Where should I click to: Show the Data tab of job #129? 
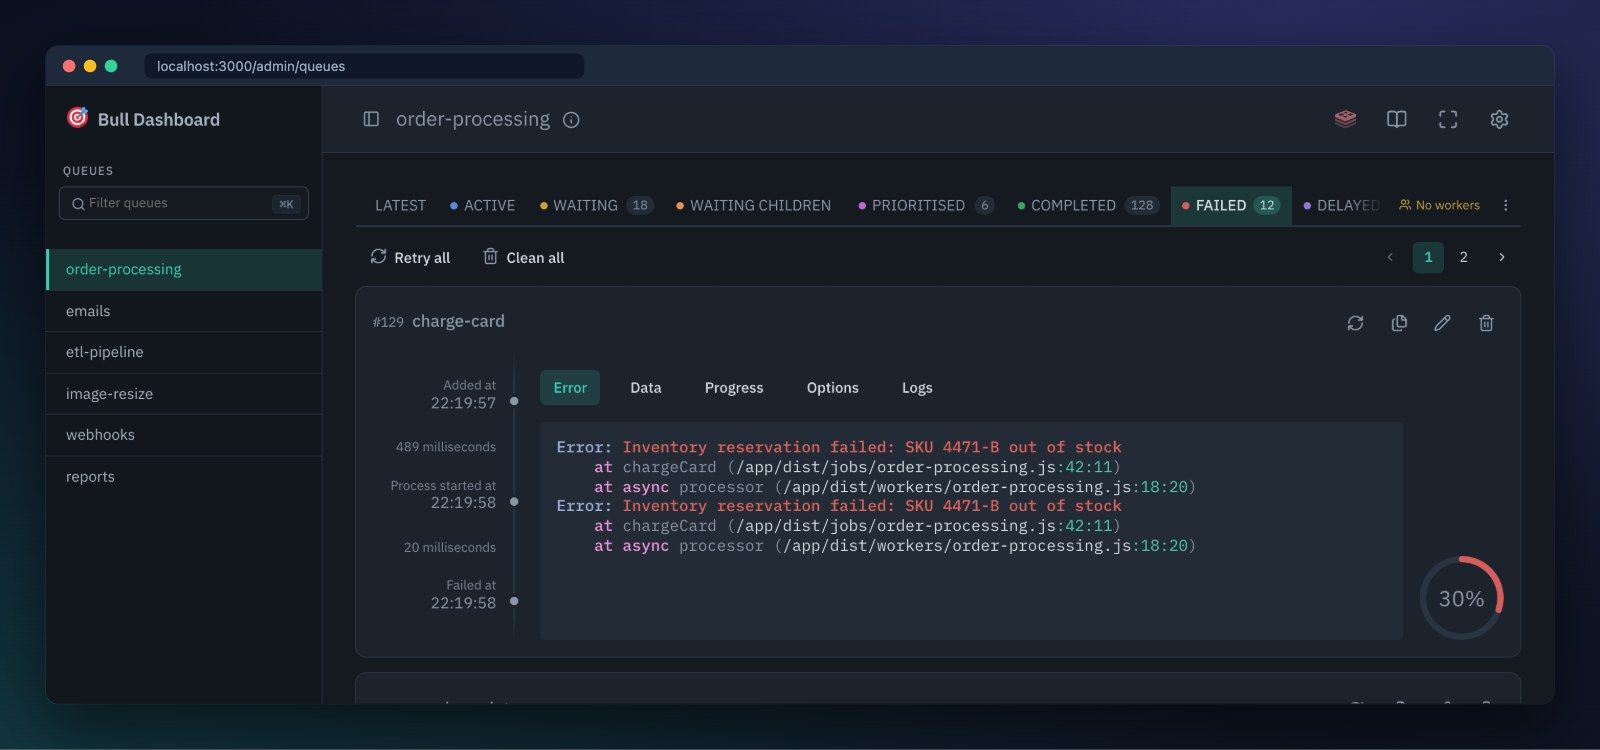click(646, 388)
